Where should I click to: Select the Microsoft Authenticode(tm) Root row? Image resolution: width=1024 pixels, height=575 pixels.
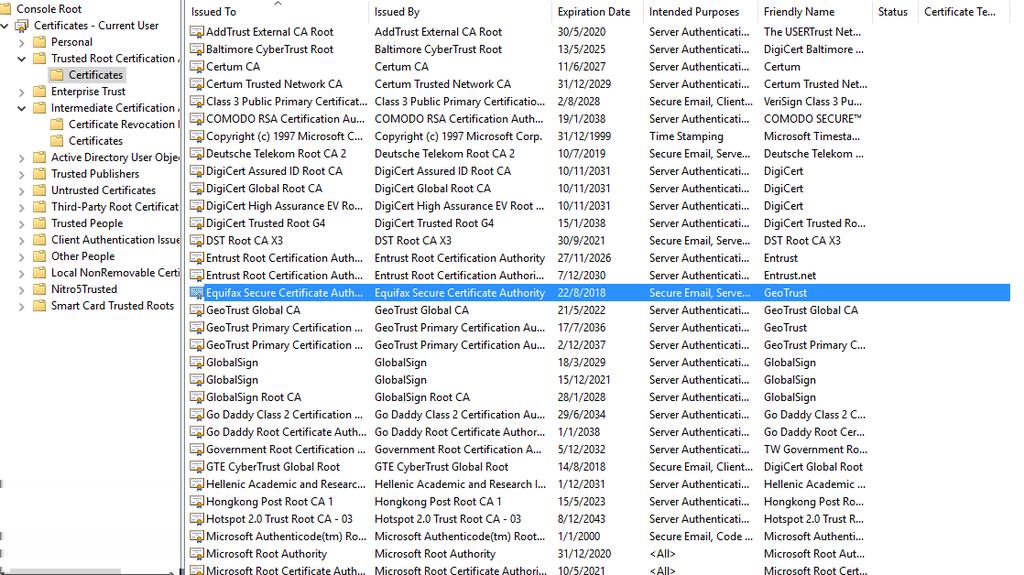[x=598, y=536]
